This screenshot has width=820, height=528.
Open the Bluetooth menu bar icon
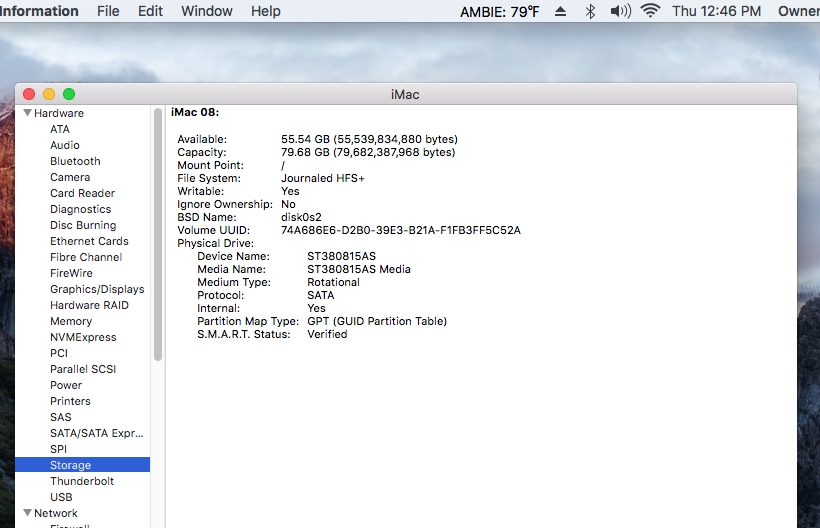pyautogui.click(x=590, y=11)
